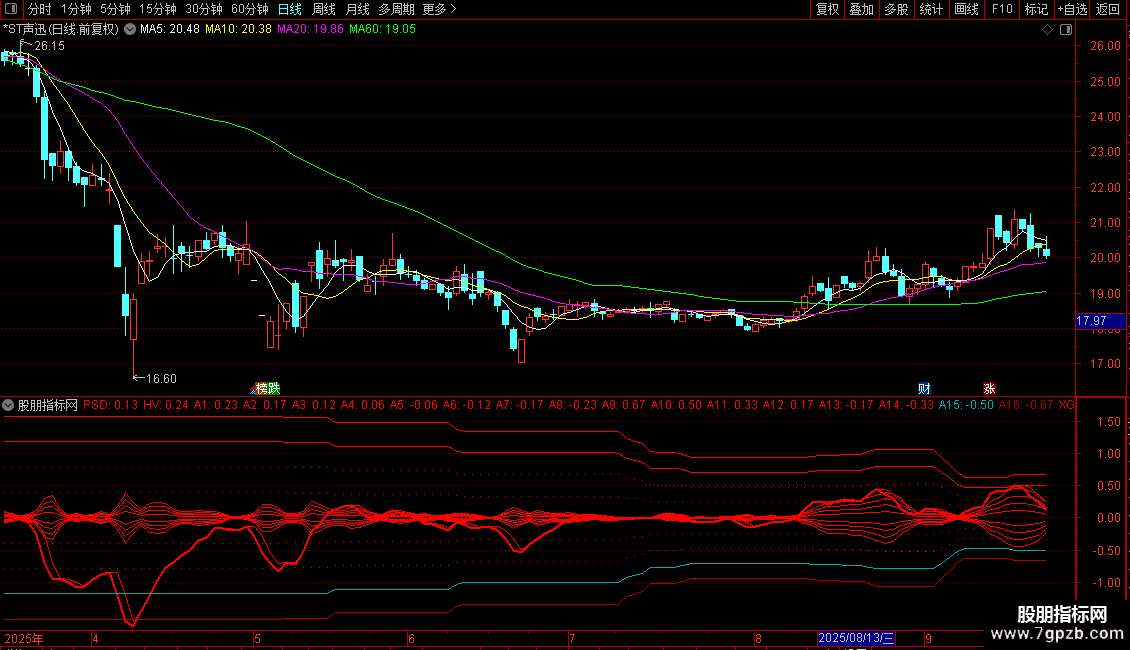Click the MA10: 20.38 label

(x=238, y=30)
